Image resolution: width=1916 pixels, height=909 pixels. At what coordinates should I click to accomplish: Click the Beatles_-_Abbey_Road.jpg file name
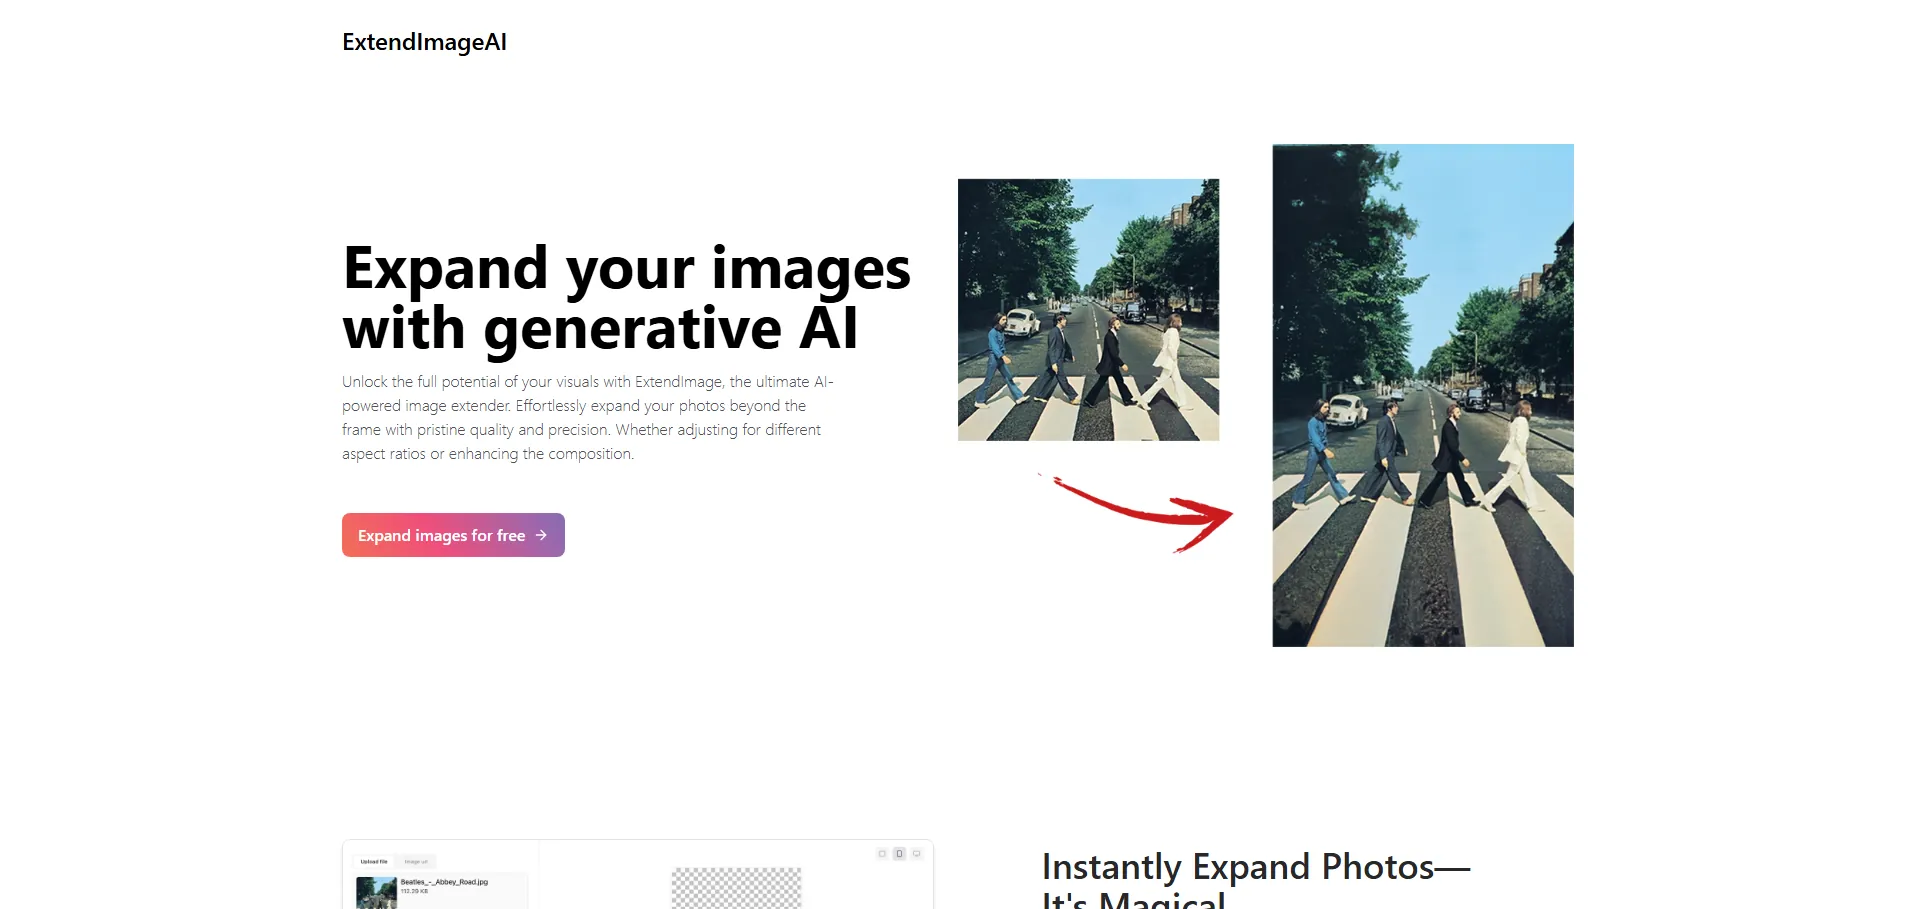pyautogui.click(x=444, y=882)
